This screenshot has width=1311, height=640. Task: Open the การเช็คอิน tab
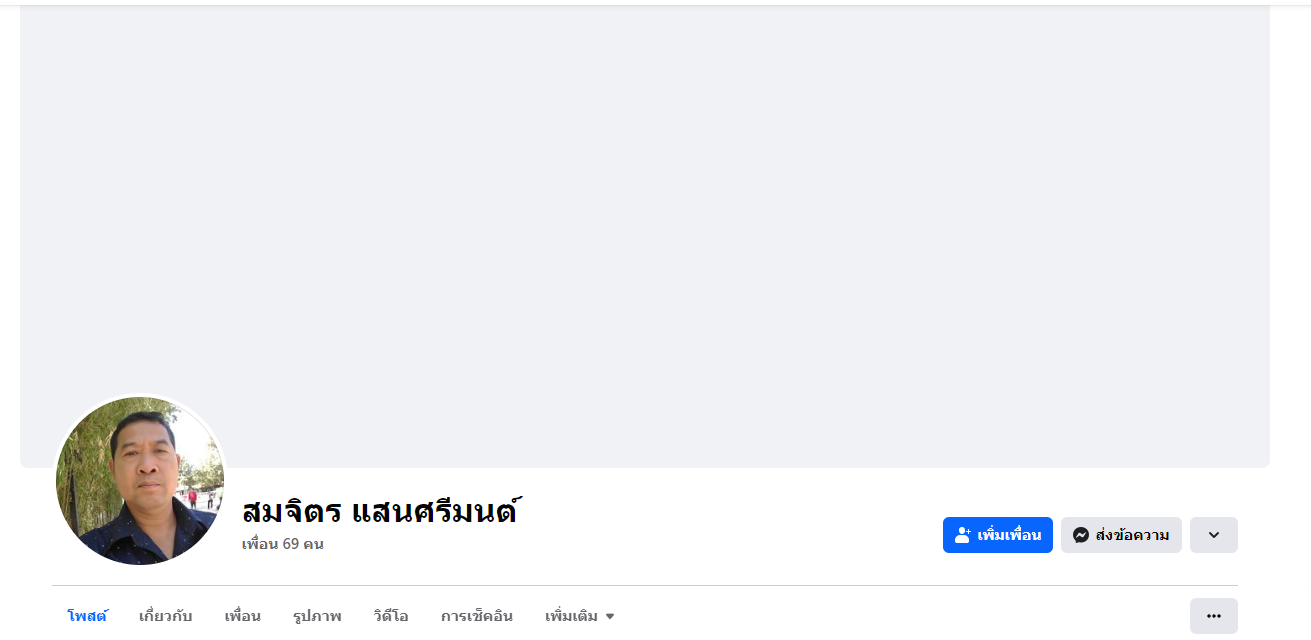(x=476, y=616)
